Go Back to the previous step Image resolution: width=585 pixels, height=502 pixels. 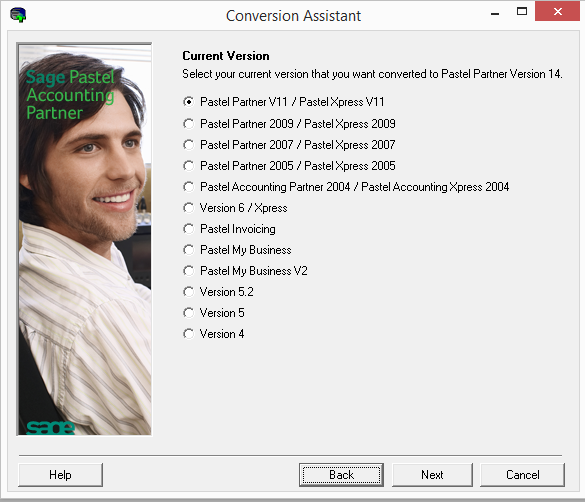pyautogui.click(x=341, y=475)
